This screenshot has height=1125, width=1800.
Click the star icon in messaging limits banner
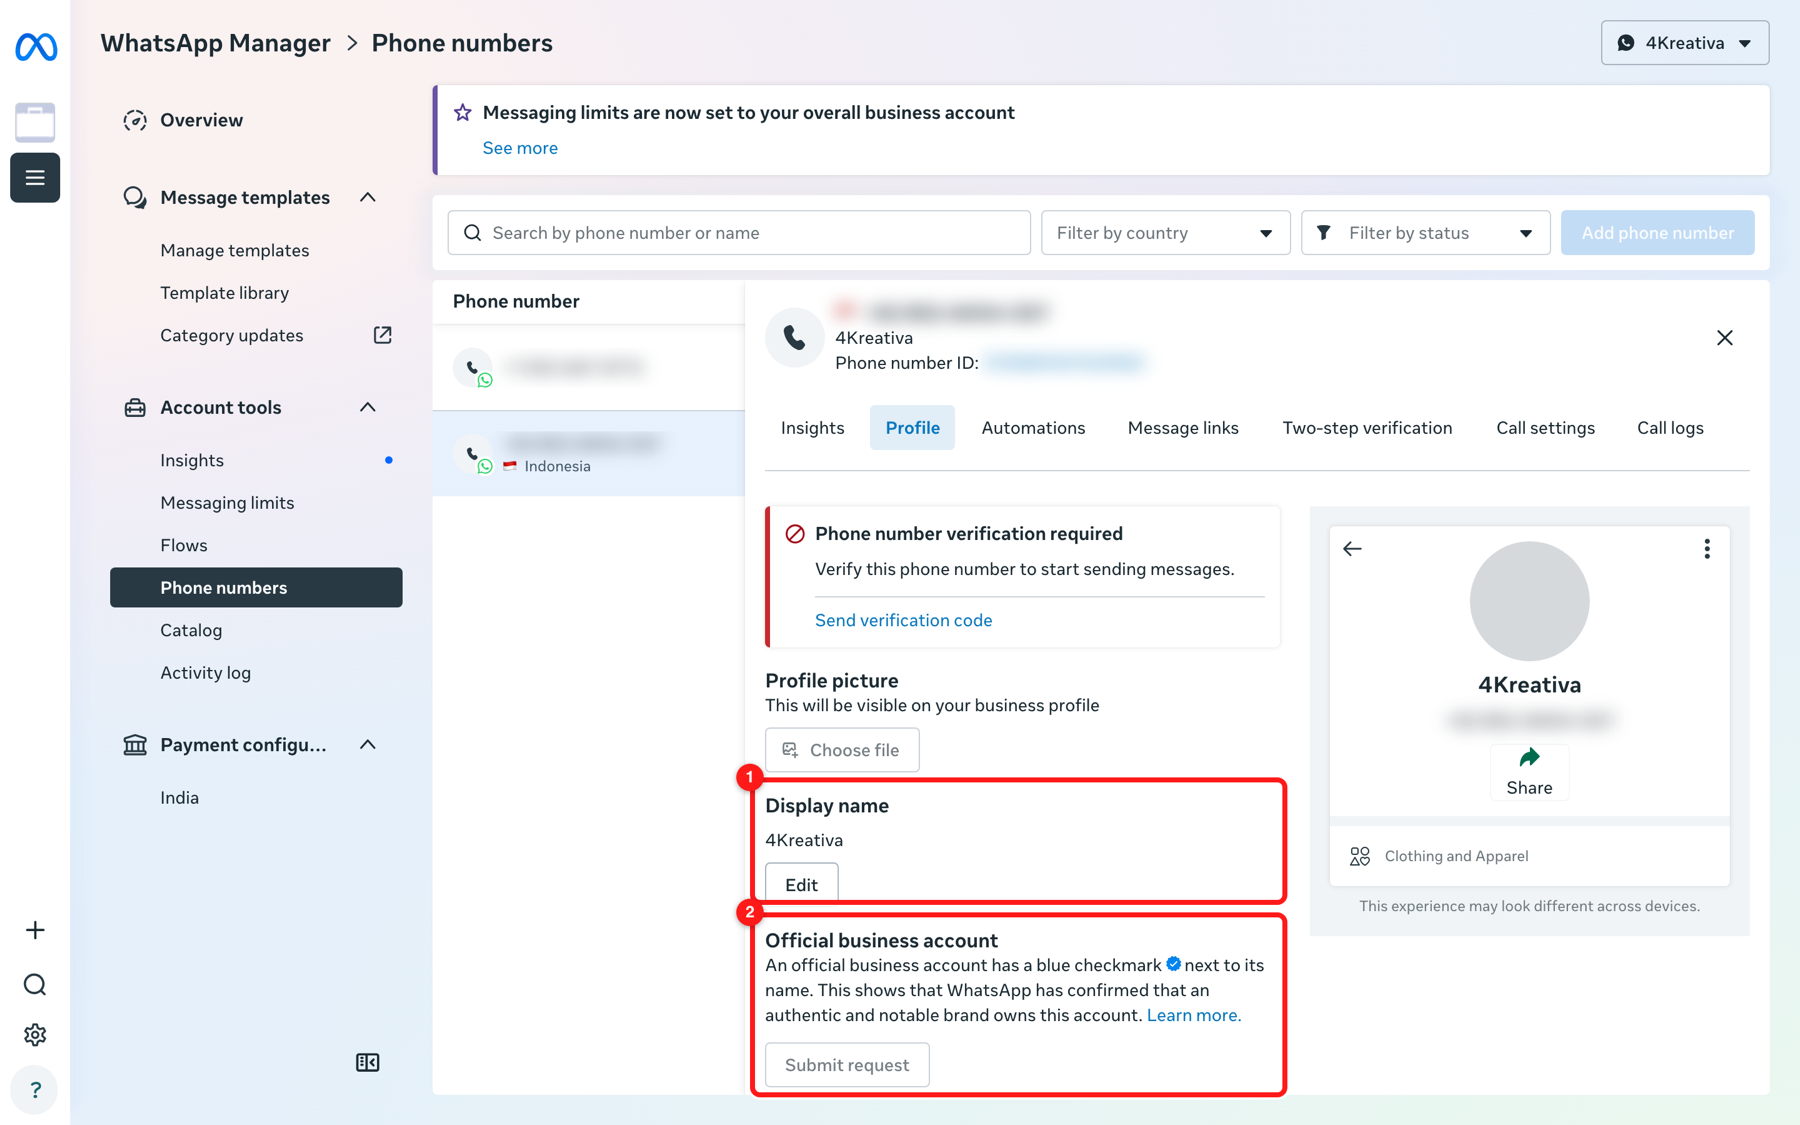(463, 113)
